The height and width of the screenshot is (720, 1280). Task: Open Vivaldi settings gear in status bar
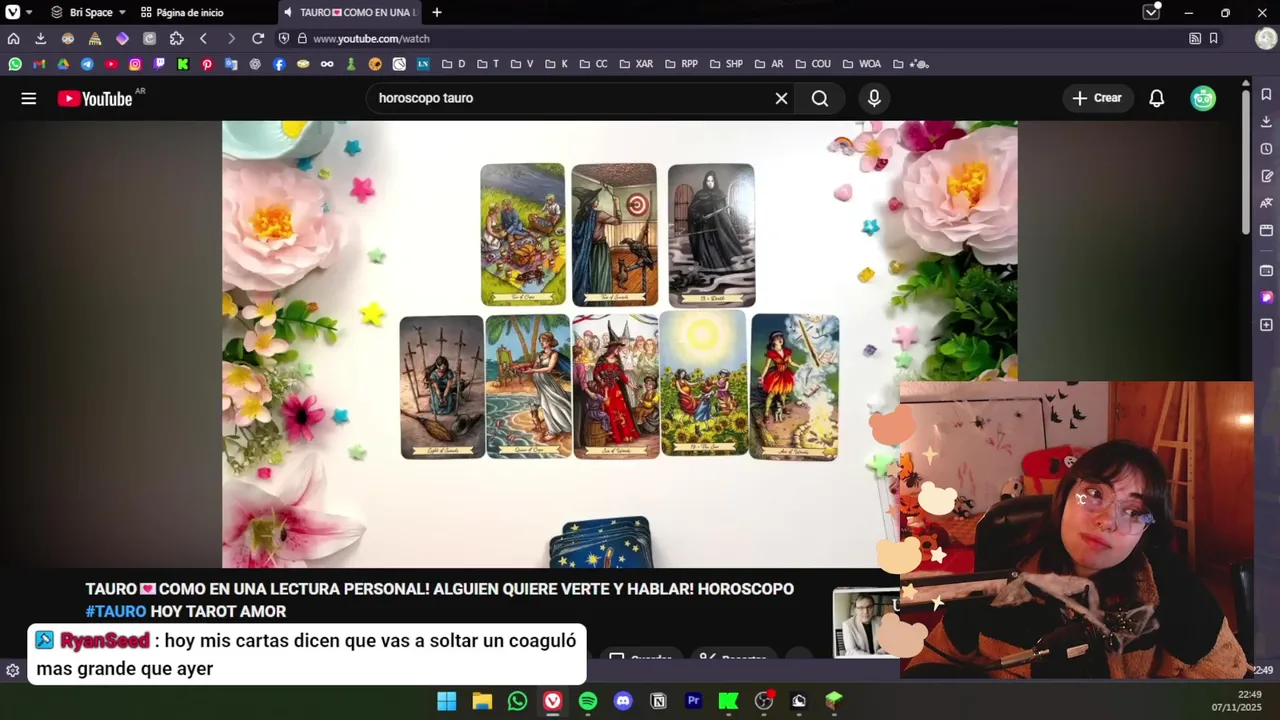[12, 671]
